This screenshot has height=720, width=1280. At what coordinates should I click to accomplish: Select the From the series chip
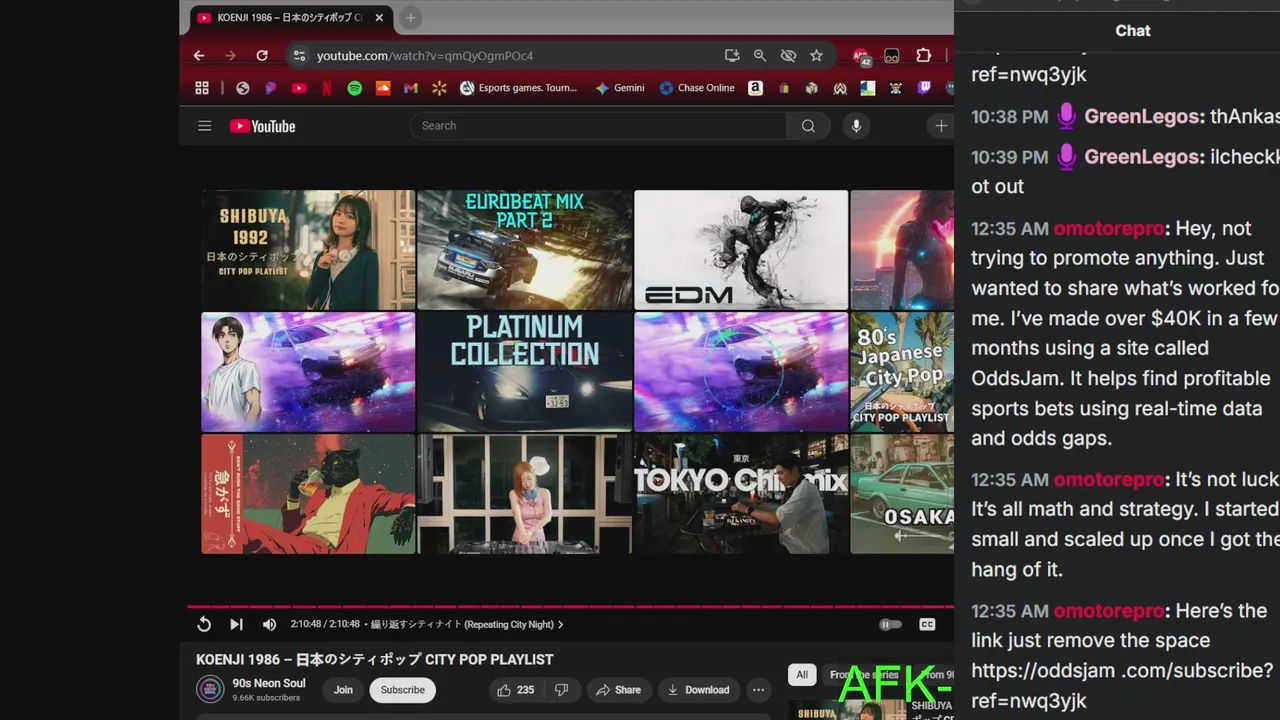864,675
